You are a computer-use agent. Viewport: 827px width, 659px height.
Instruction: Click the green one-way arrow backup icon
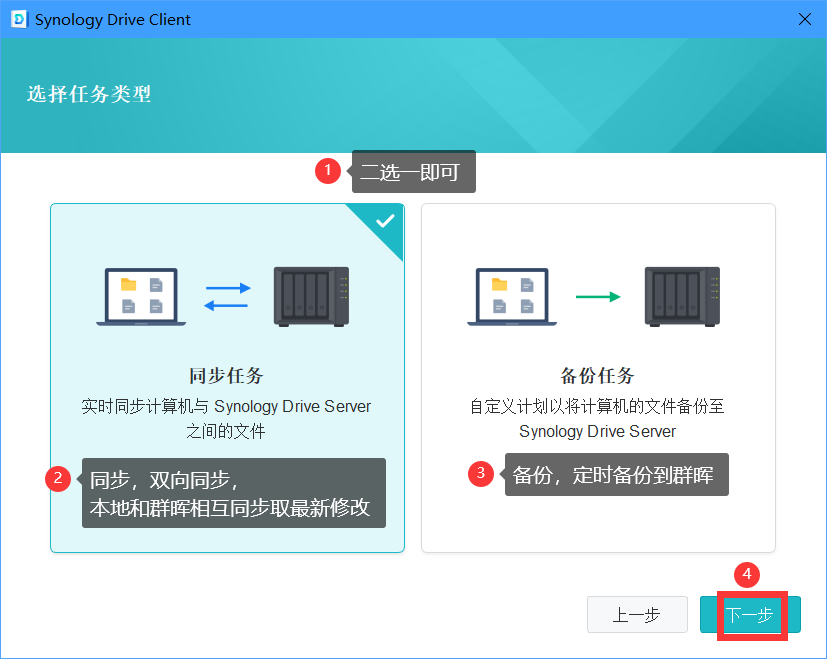(x=598, y=297)
